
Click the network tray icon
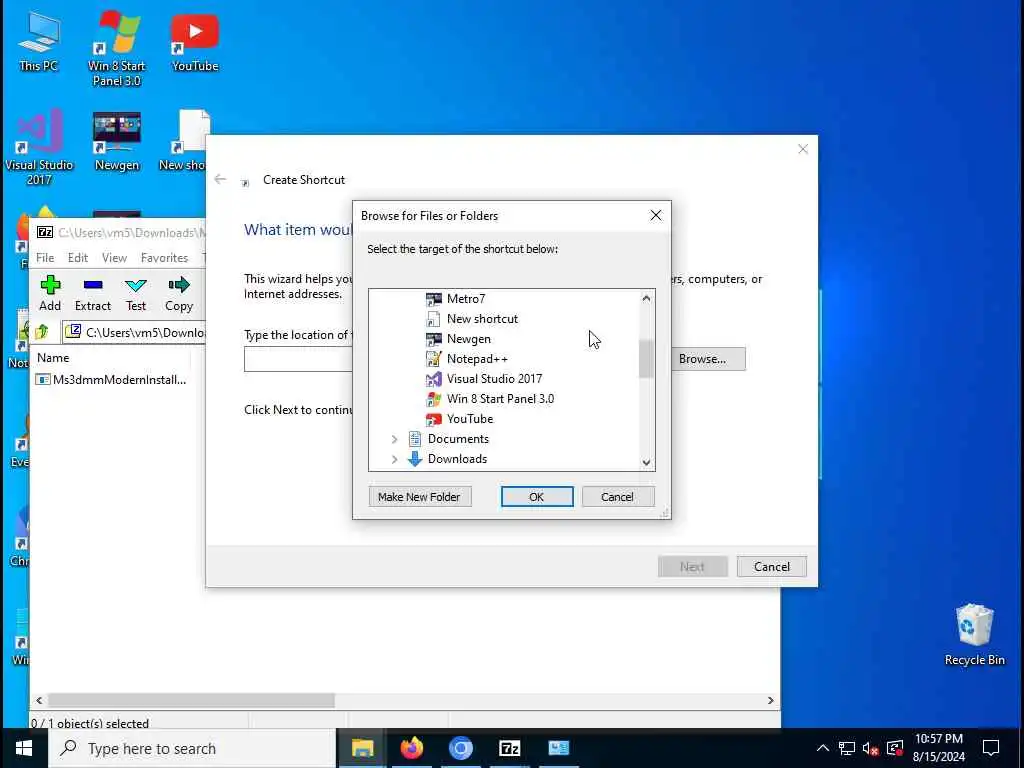click(x=846, y=748)
